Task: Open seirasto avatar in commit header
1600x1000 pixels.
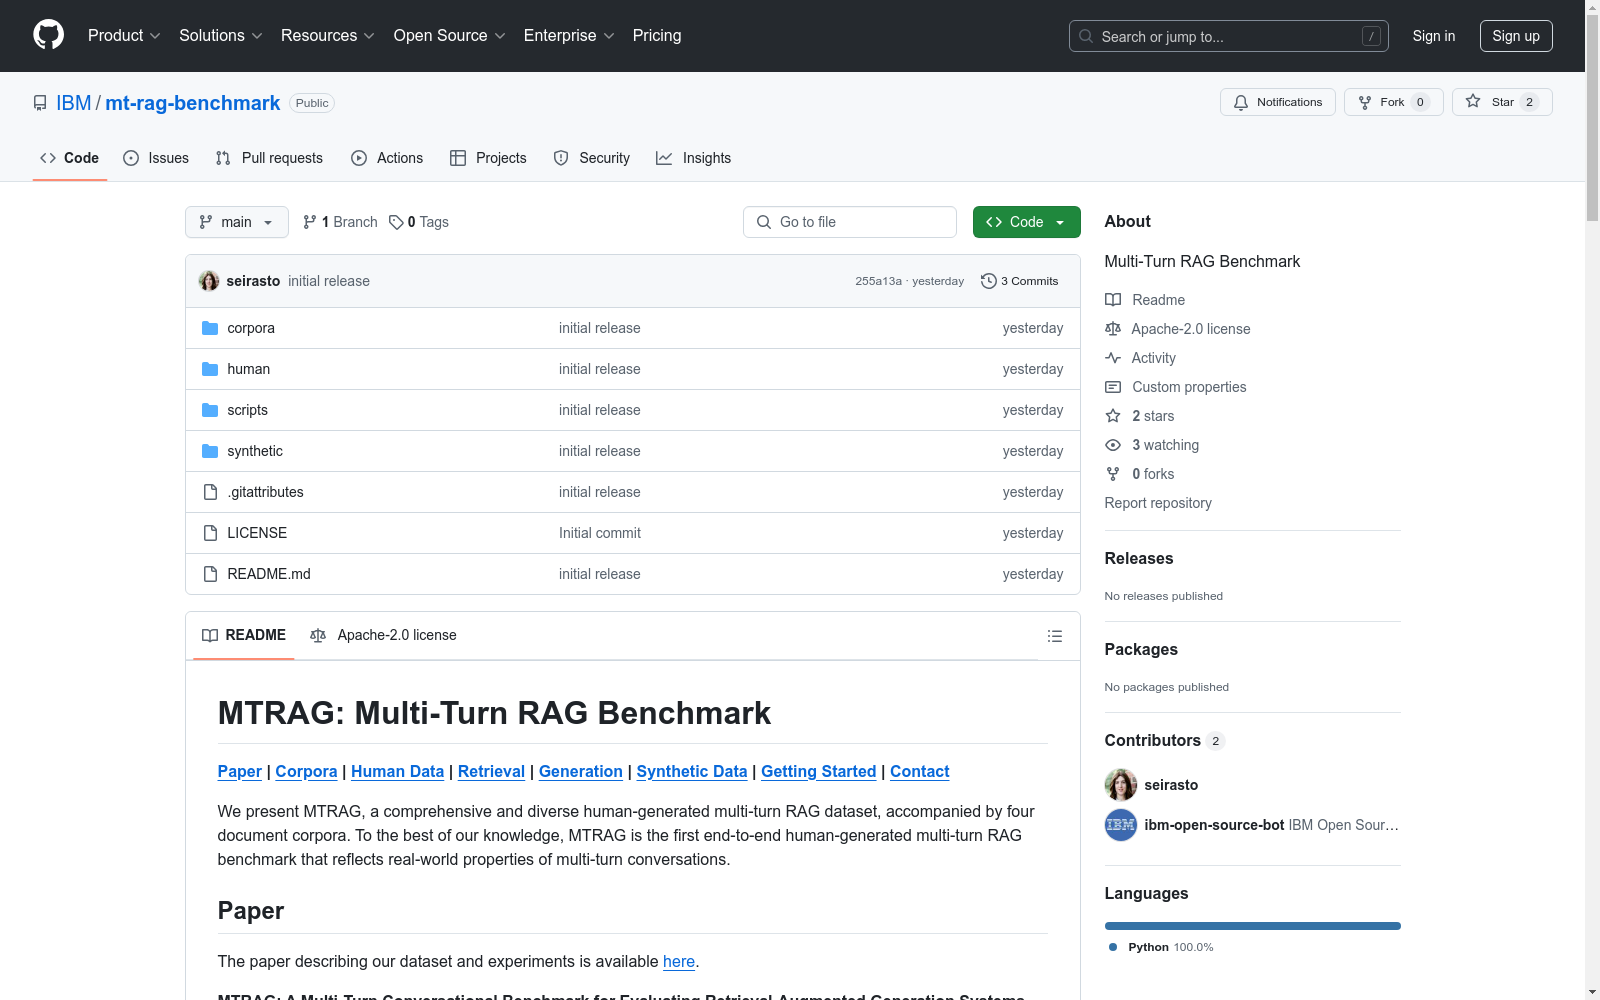Action: pyautogui.click(x=209, y=281)
